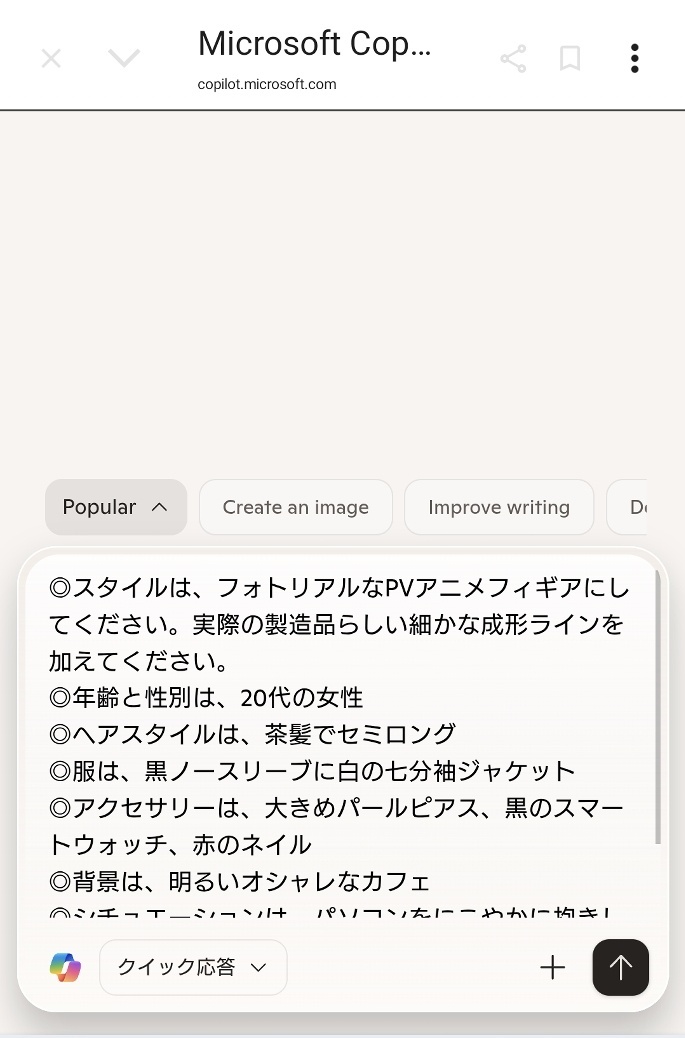Viewport: 685px width, 1038px height.
Task: Click the text 'トウォッチ、赤のネイル'
Action: click(180, 844)
